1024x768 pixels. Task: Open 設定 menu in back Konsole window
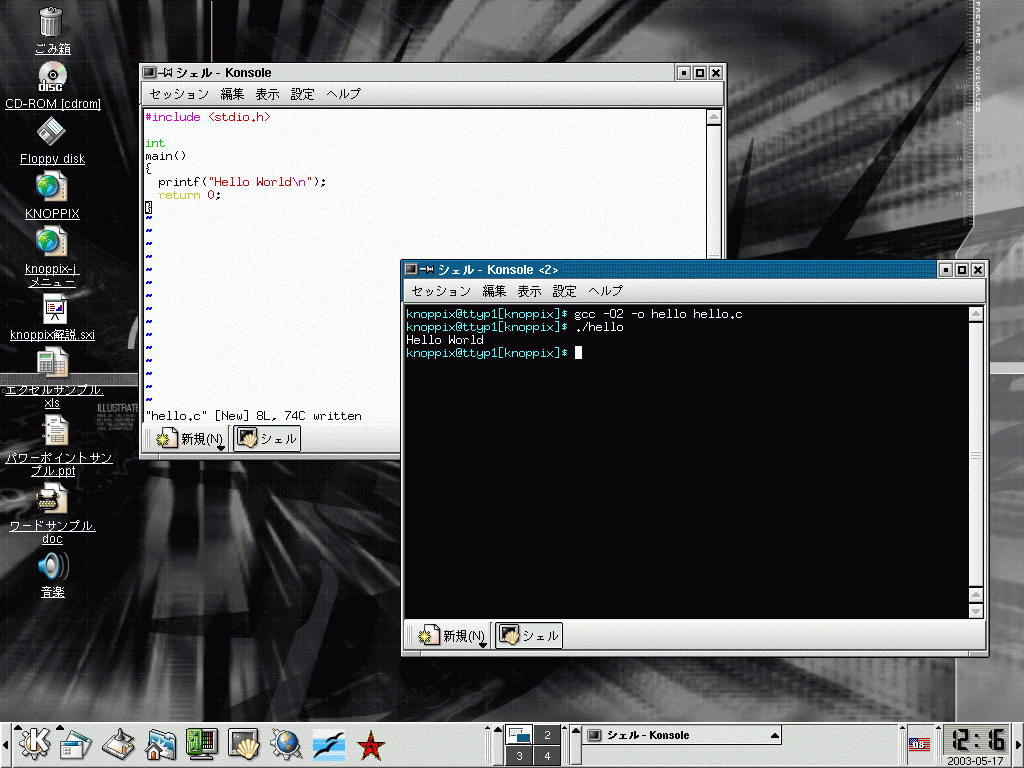(x=302, y=94)
